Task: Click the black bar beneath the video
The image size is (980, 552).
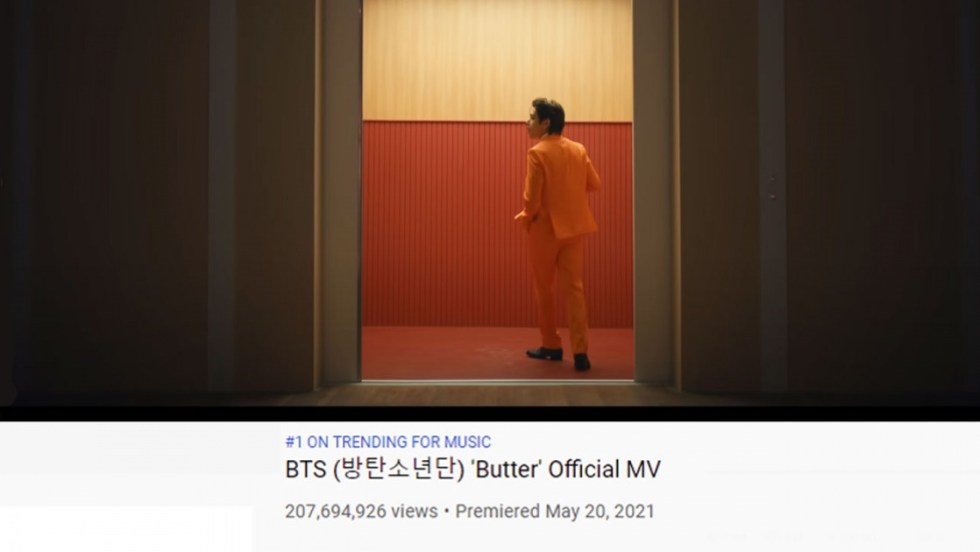Action: click(x=490, y=413)
